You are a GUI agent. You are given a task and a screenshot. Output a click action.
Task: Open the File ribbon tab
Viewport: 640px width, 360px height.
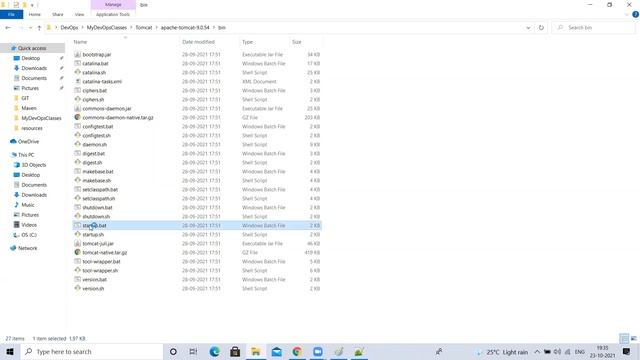pos(11,14)
